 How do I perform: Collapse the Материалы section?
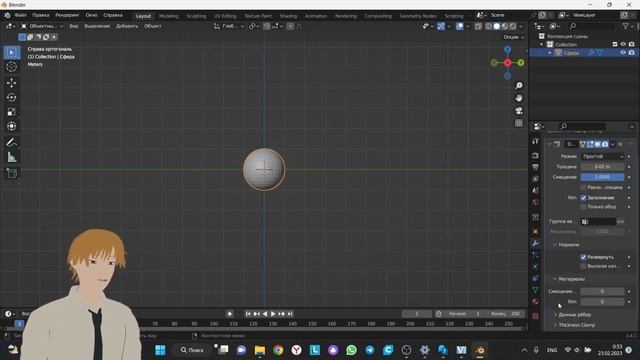555,279
